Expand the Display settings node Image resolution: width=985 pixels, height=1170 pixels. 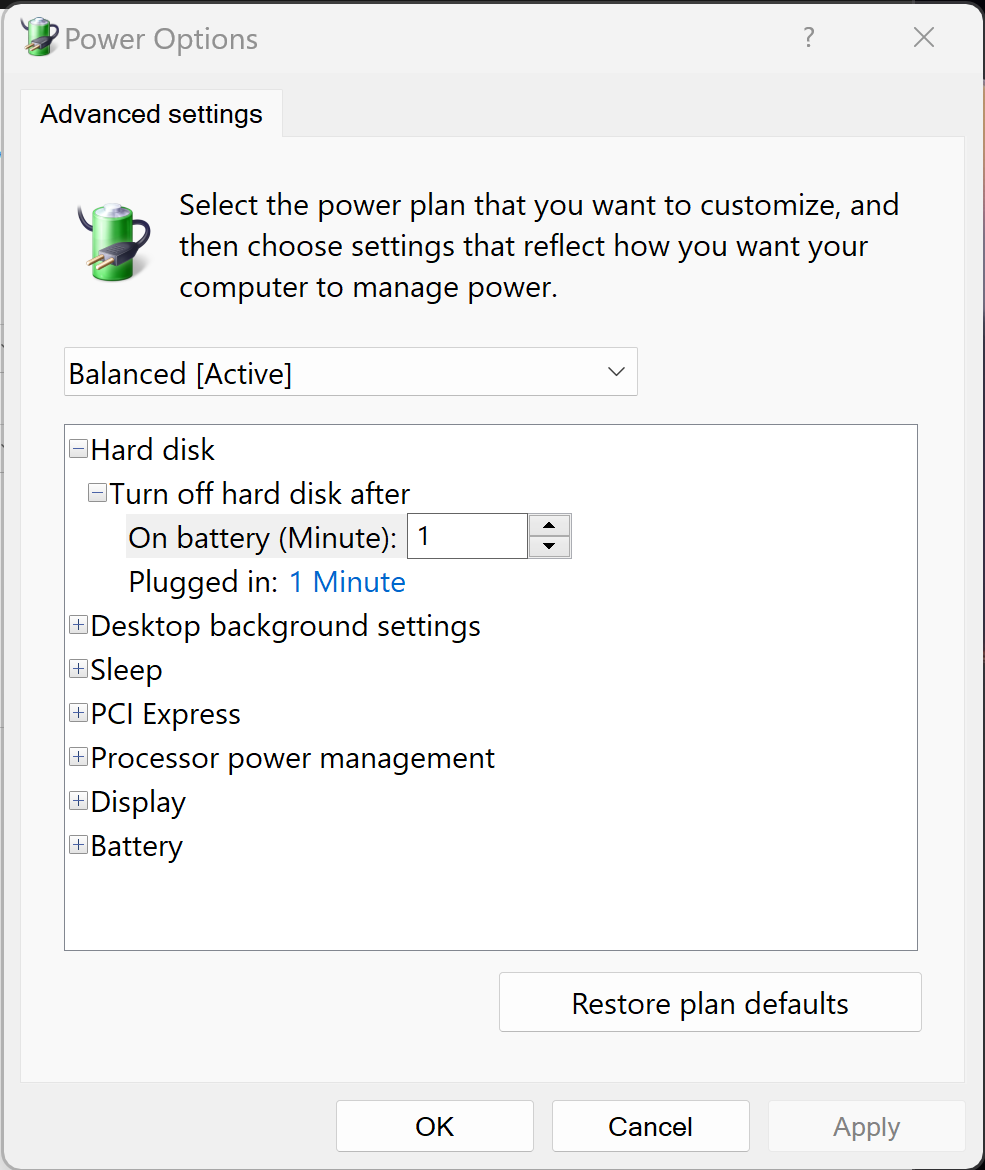[x=78, y=802]
